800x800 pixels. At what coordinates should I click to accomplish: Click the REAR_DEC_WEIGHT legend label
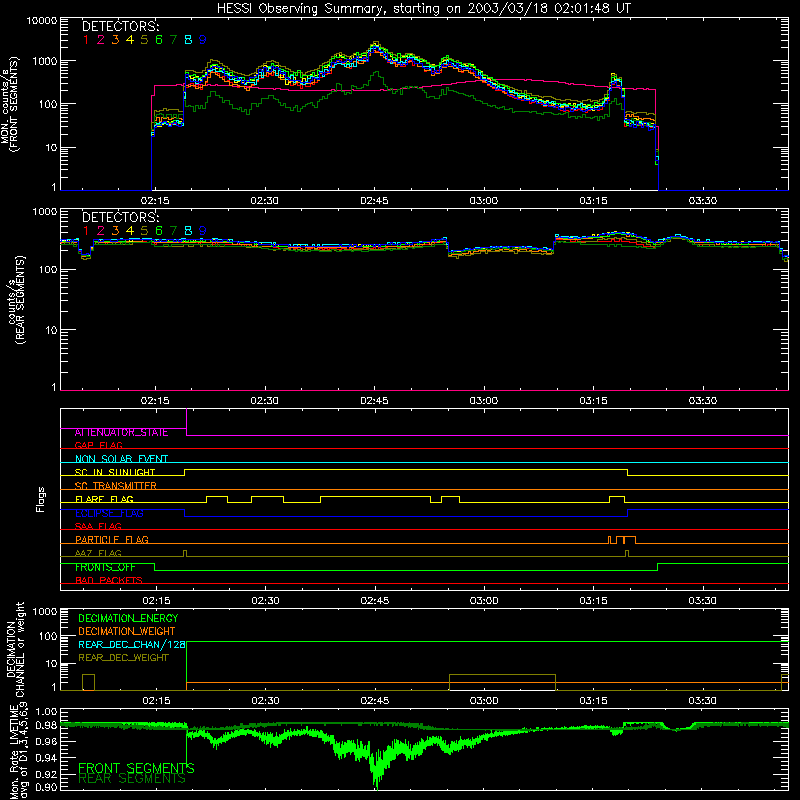123,658
